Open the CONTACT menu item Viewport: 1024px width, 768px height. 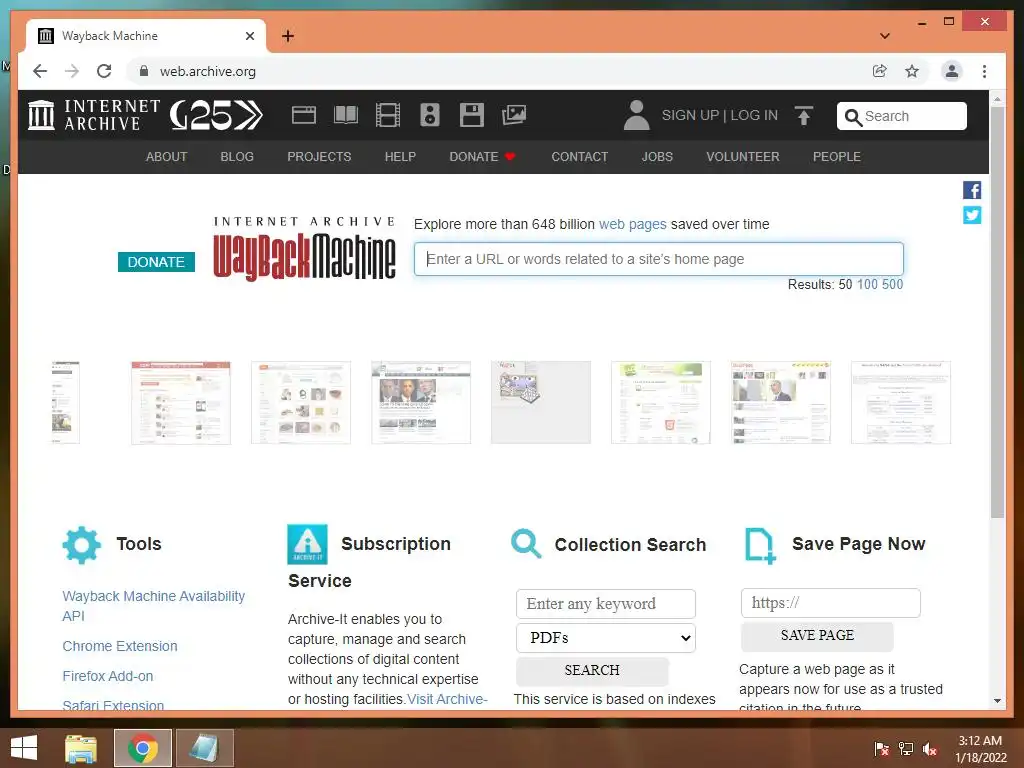click(x=579, y=157)
